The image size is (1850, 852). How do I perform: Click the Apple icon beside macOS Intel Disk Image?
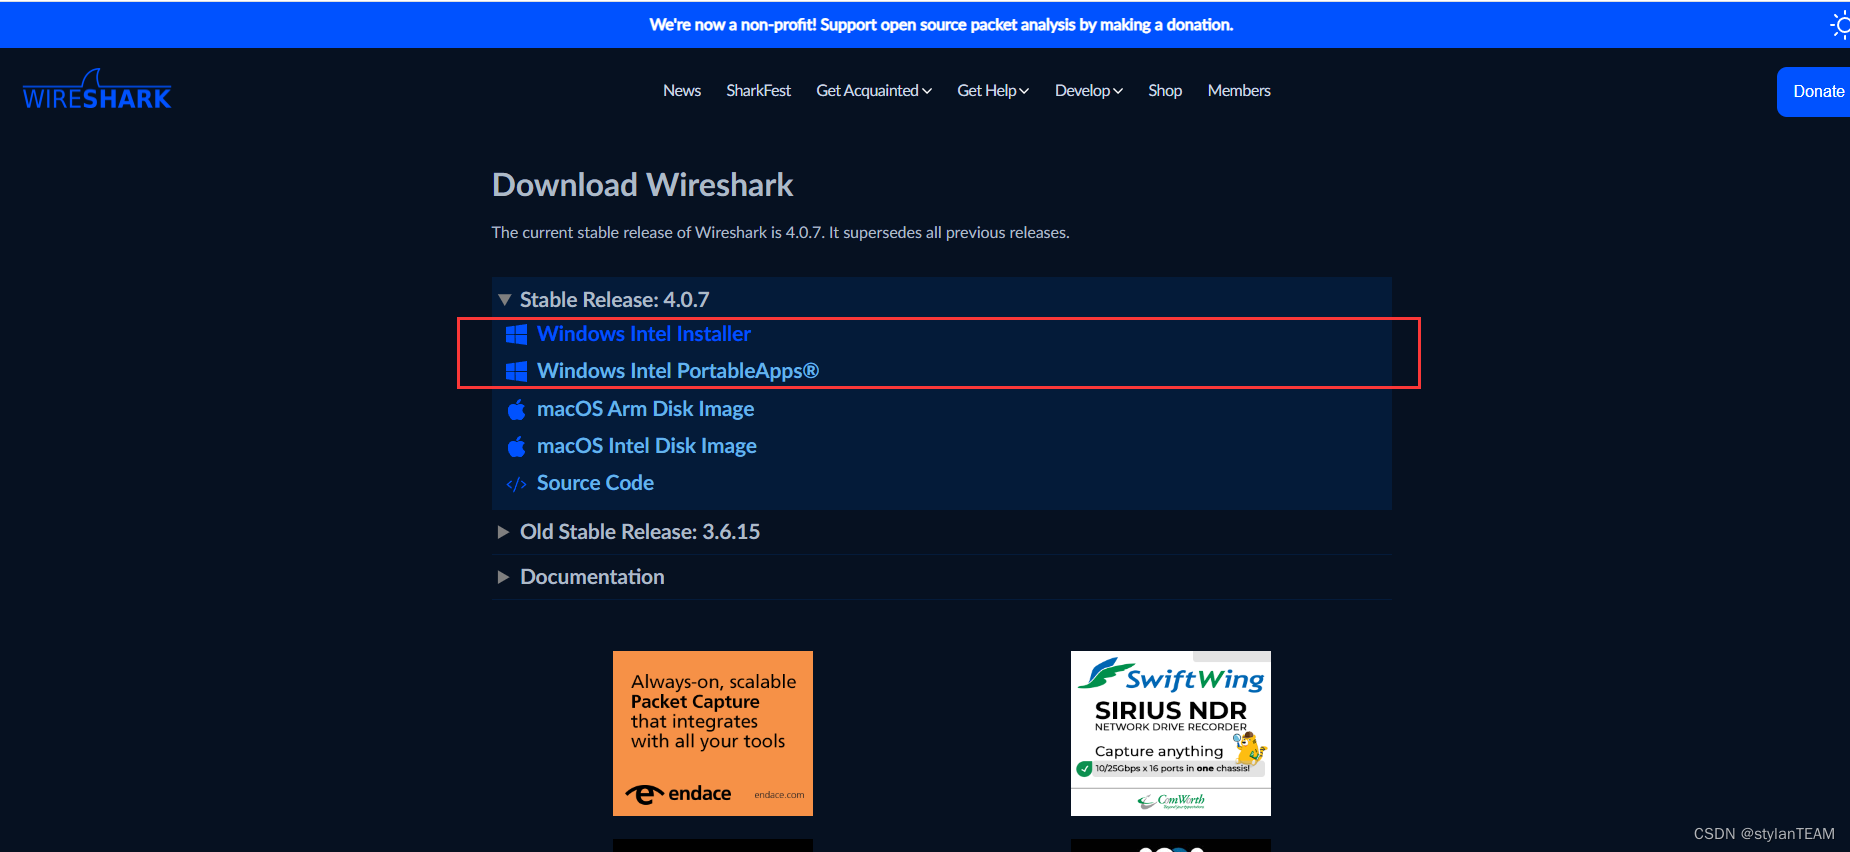[516, 446]
